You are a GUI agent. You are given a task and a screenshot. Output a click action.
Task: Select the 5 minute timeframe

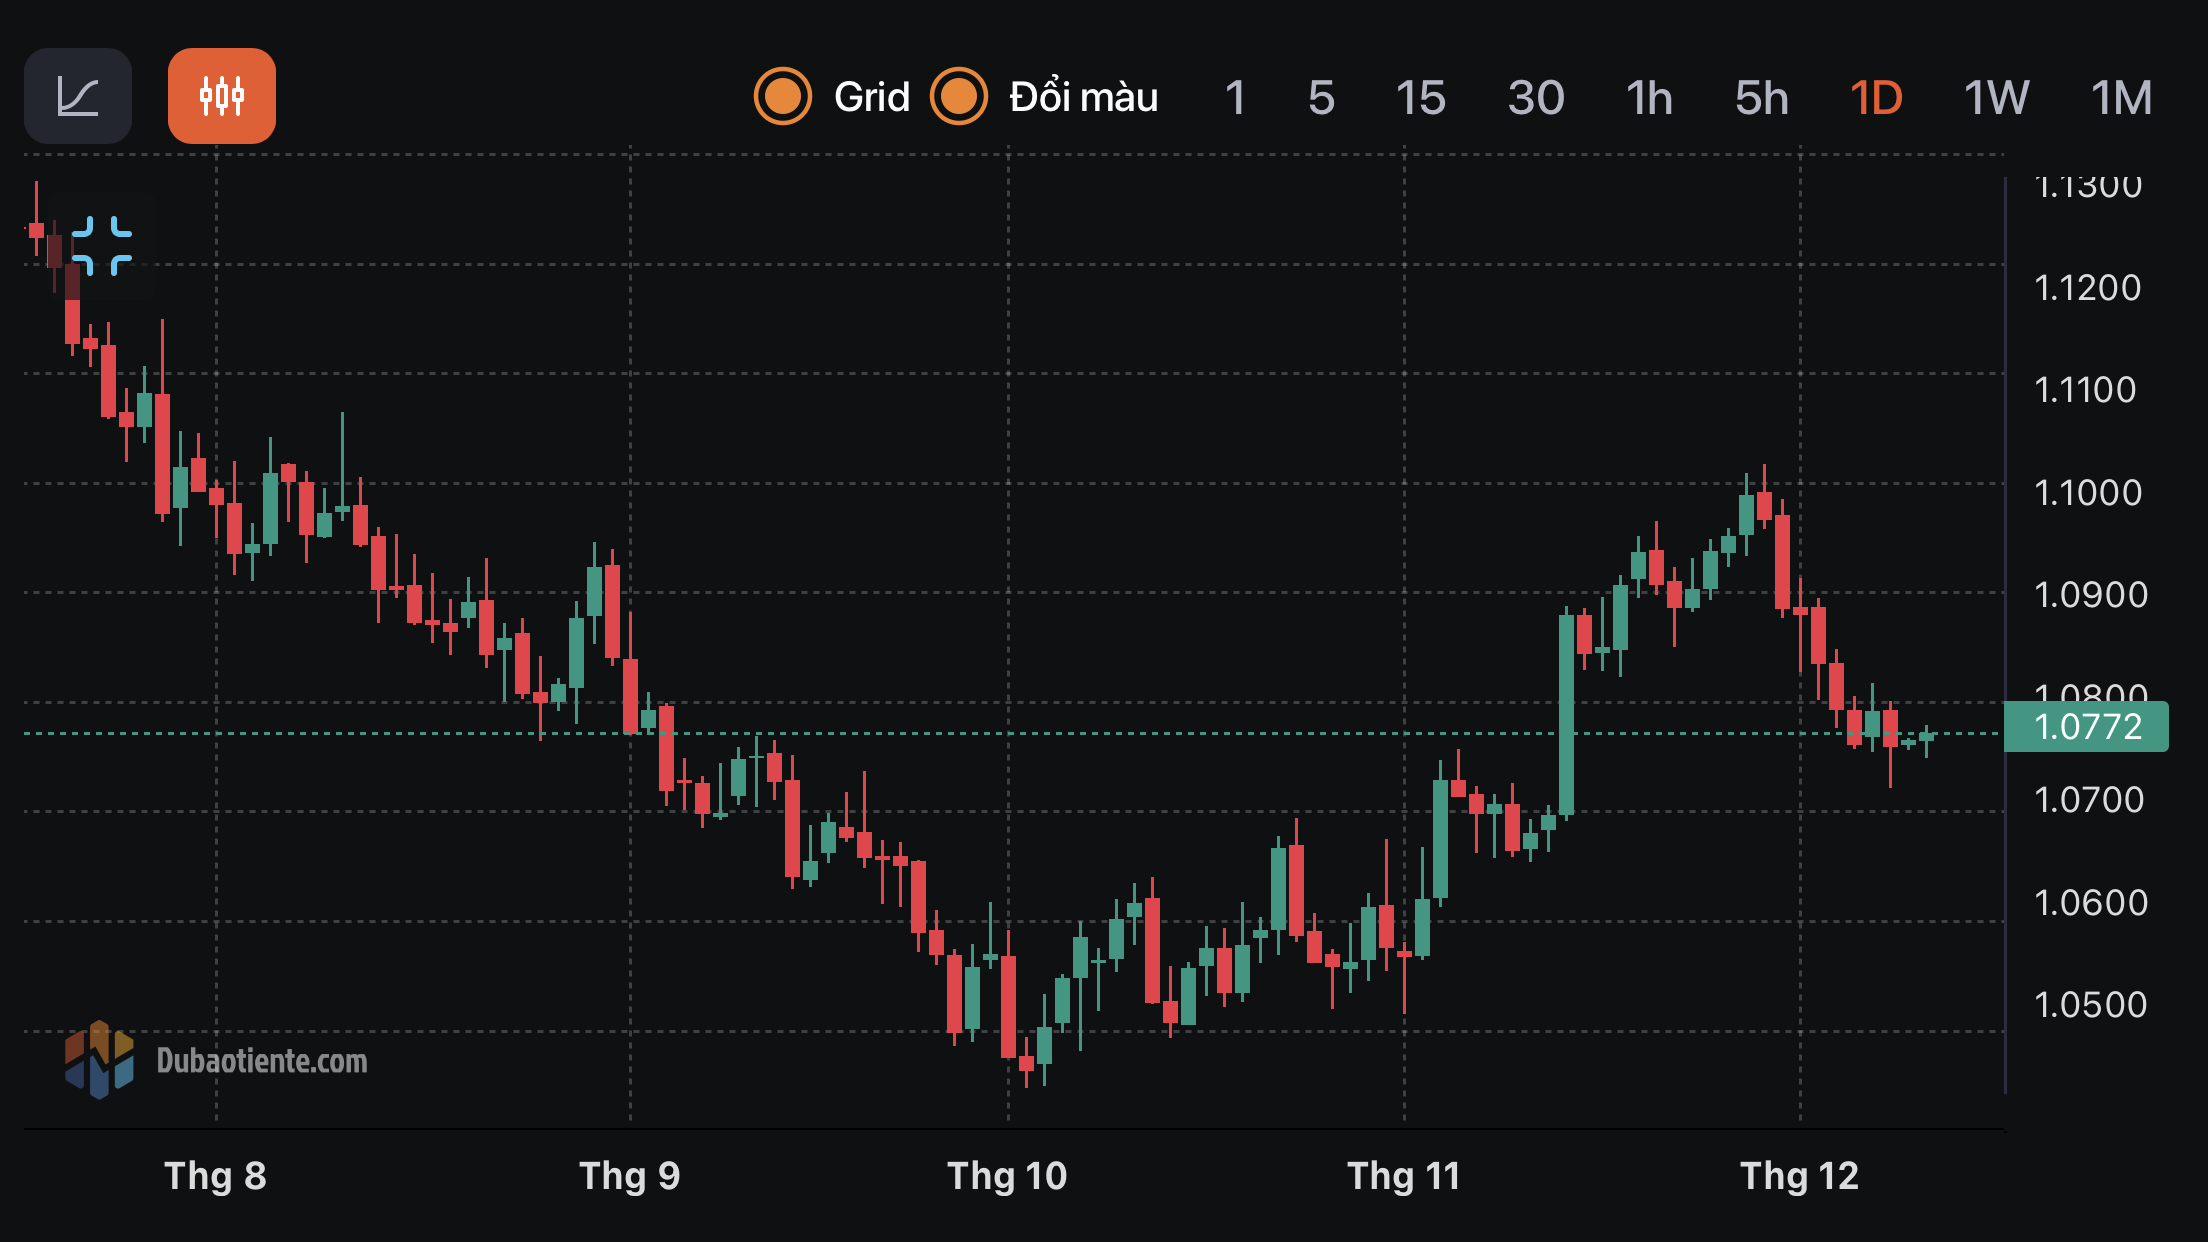point(1321,98)
